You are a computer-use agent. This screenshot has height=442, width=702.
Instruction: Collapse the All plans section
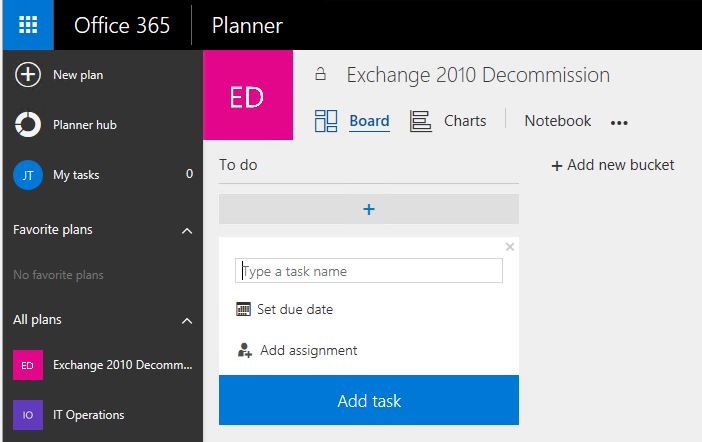tap(187, 321)
